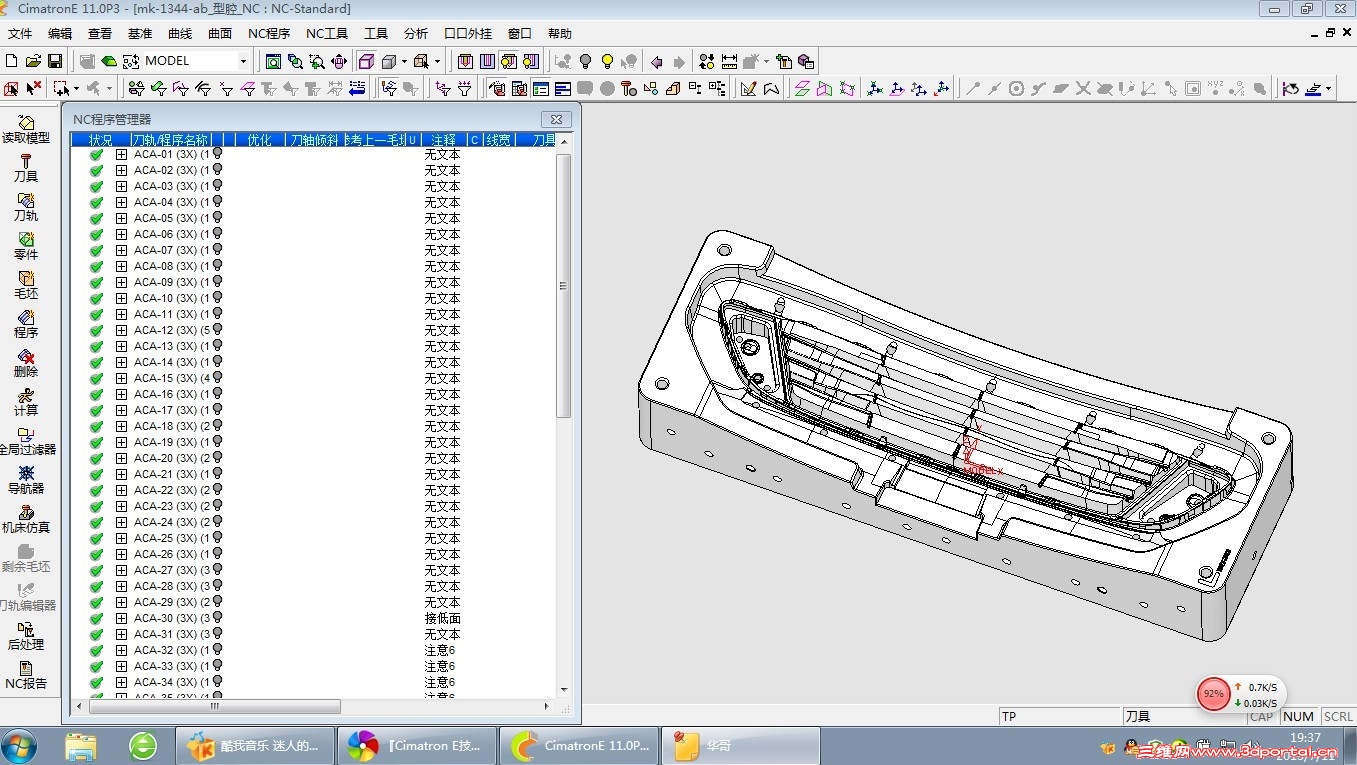The image size is (1357, 765).
Task: Click the 优化 column header
Action: point(259,140)
